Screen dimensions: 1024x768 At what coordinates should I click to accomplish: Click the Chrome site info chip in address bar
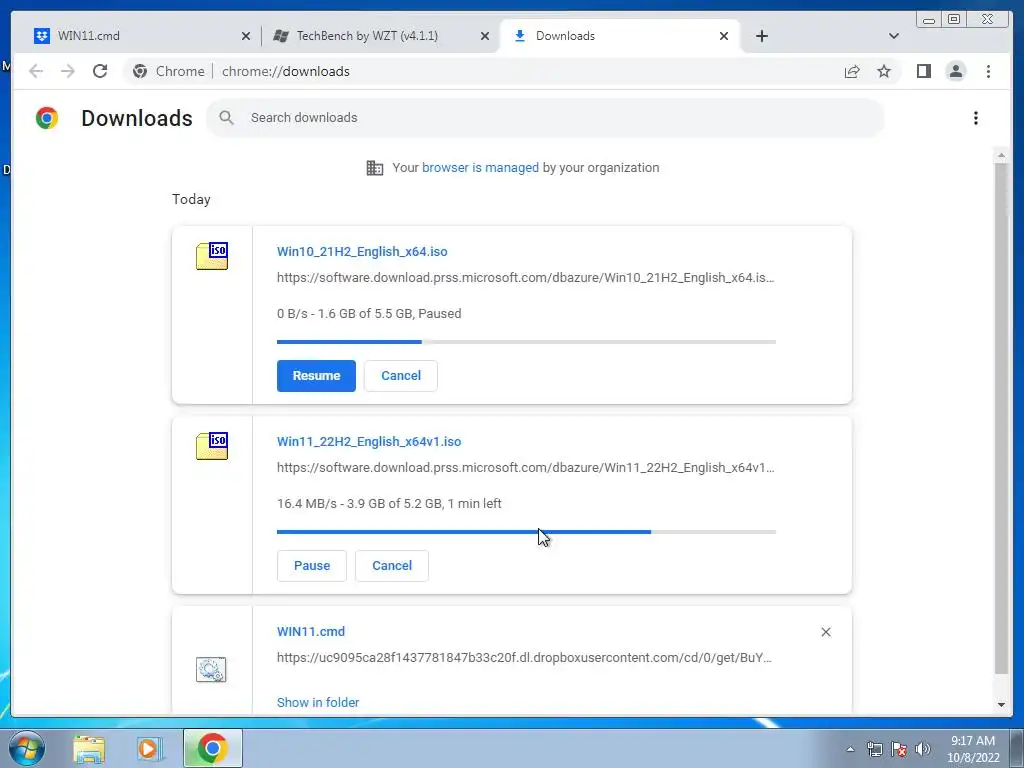click(168, 71)
